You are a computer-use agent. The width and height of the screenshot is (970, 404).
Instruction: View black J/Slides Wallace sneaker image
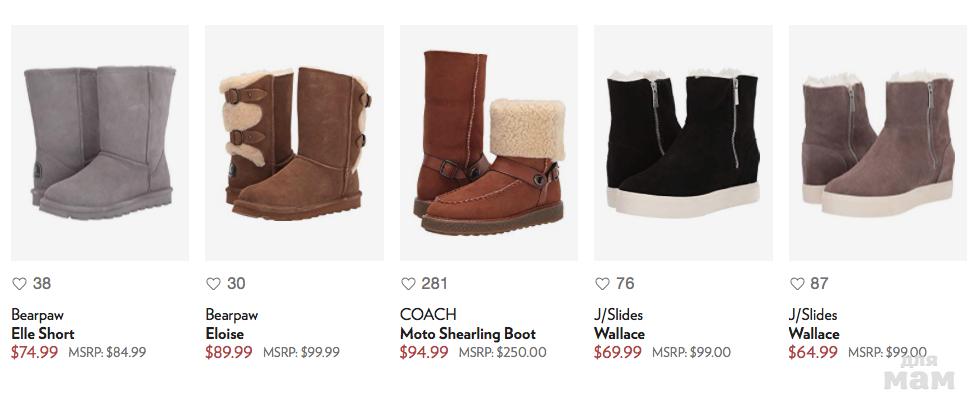pos(683,143)
